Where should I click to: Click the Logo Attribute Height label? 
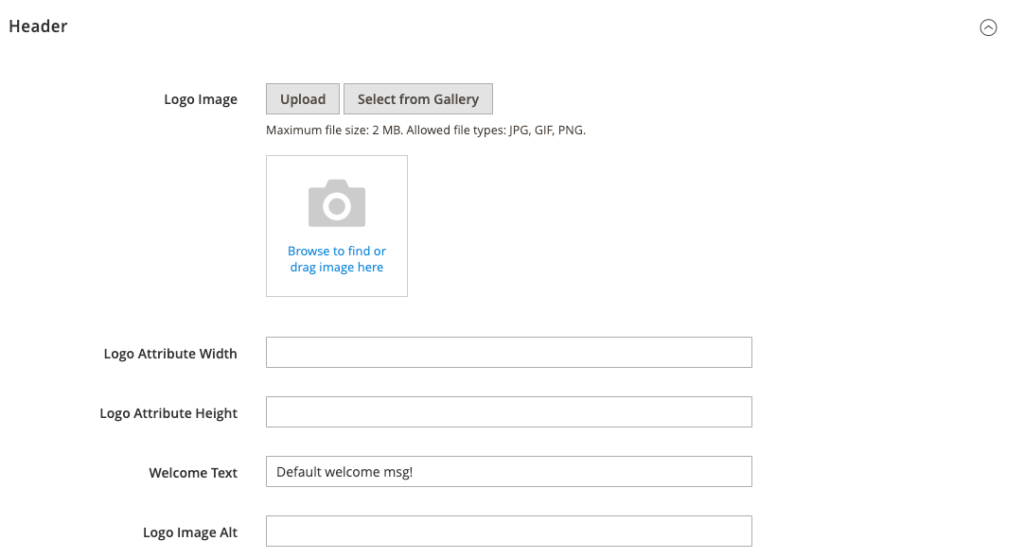pos(168,414)
